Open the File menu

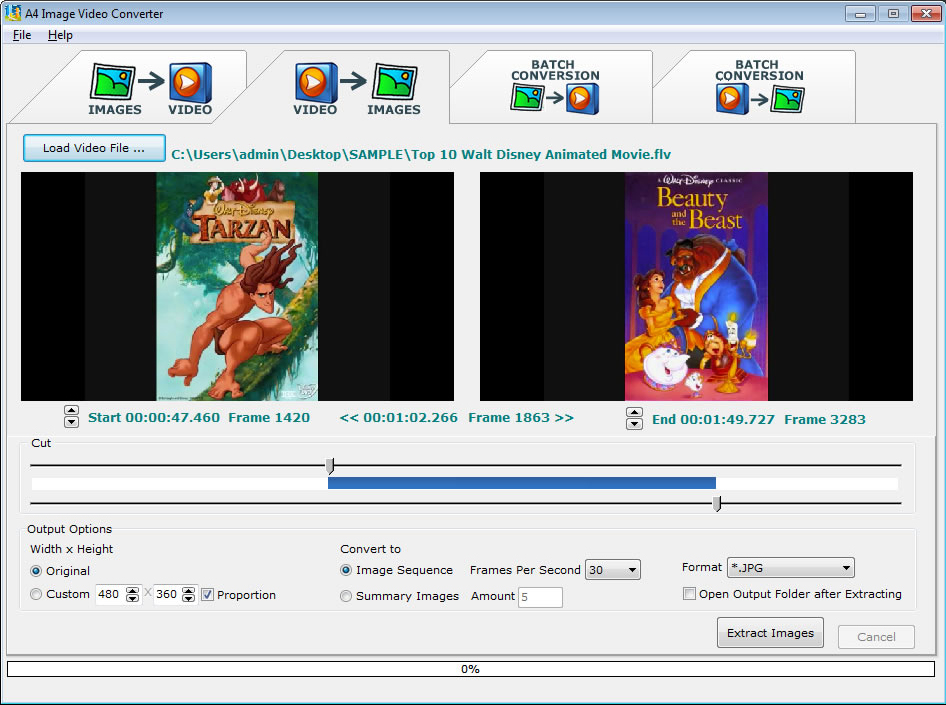(22, 35)
